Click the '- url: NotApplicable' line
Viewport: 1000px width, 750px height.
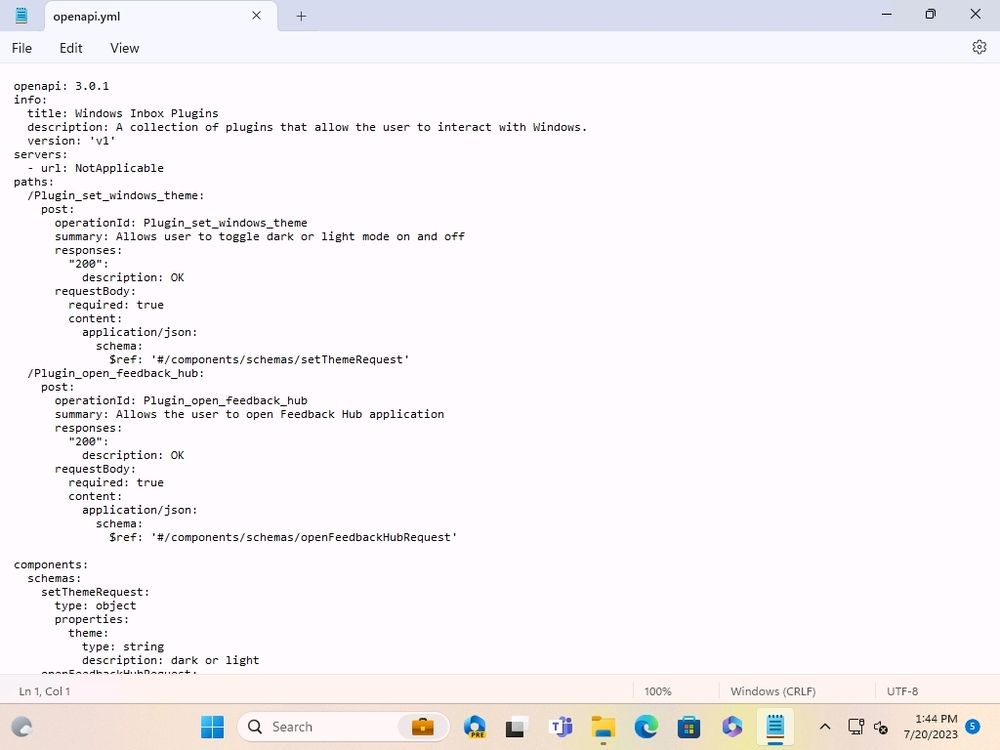click(96, 168)
